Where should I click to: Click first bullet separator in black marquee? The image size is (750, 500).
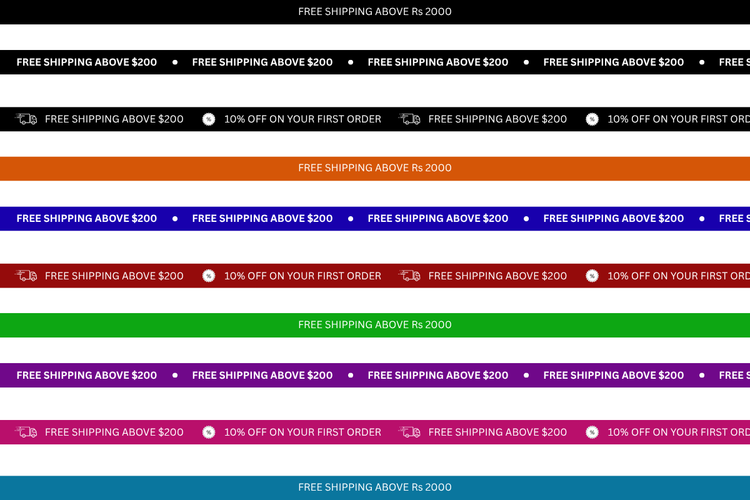(175, 62)
